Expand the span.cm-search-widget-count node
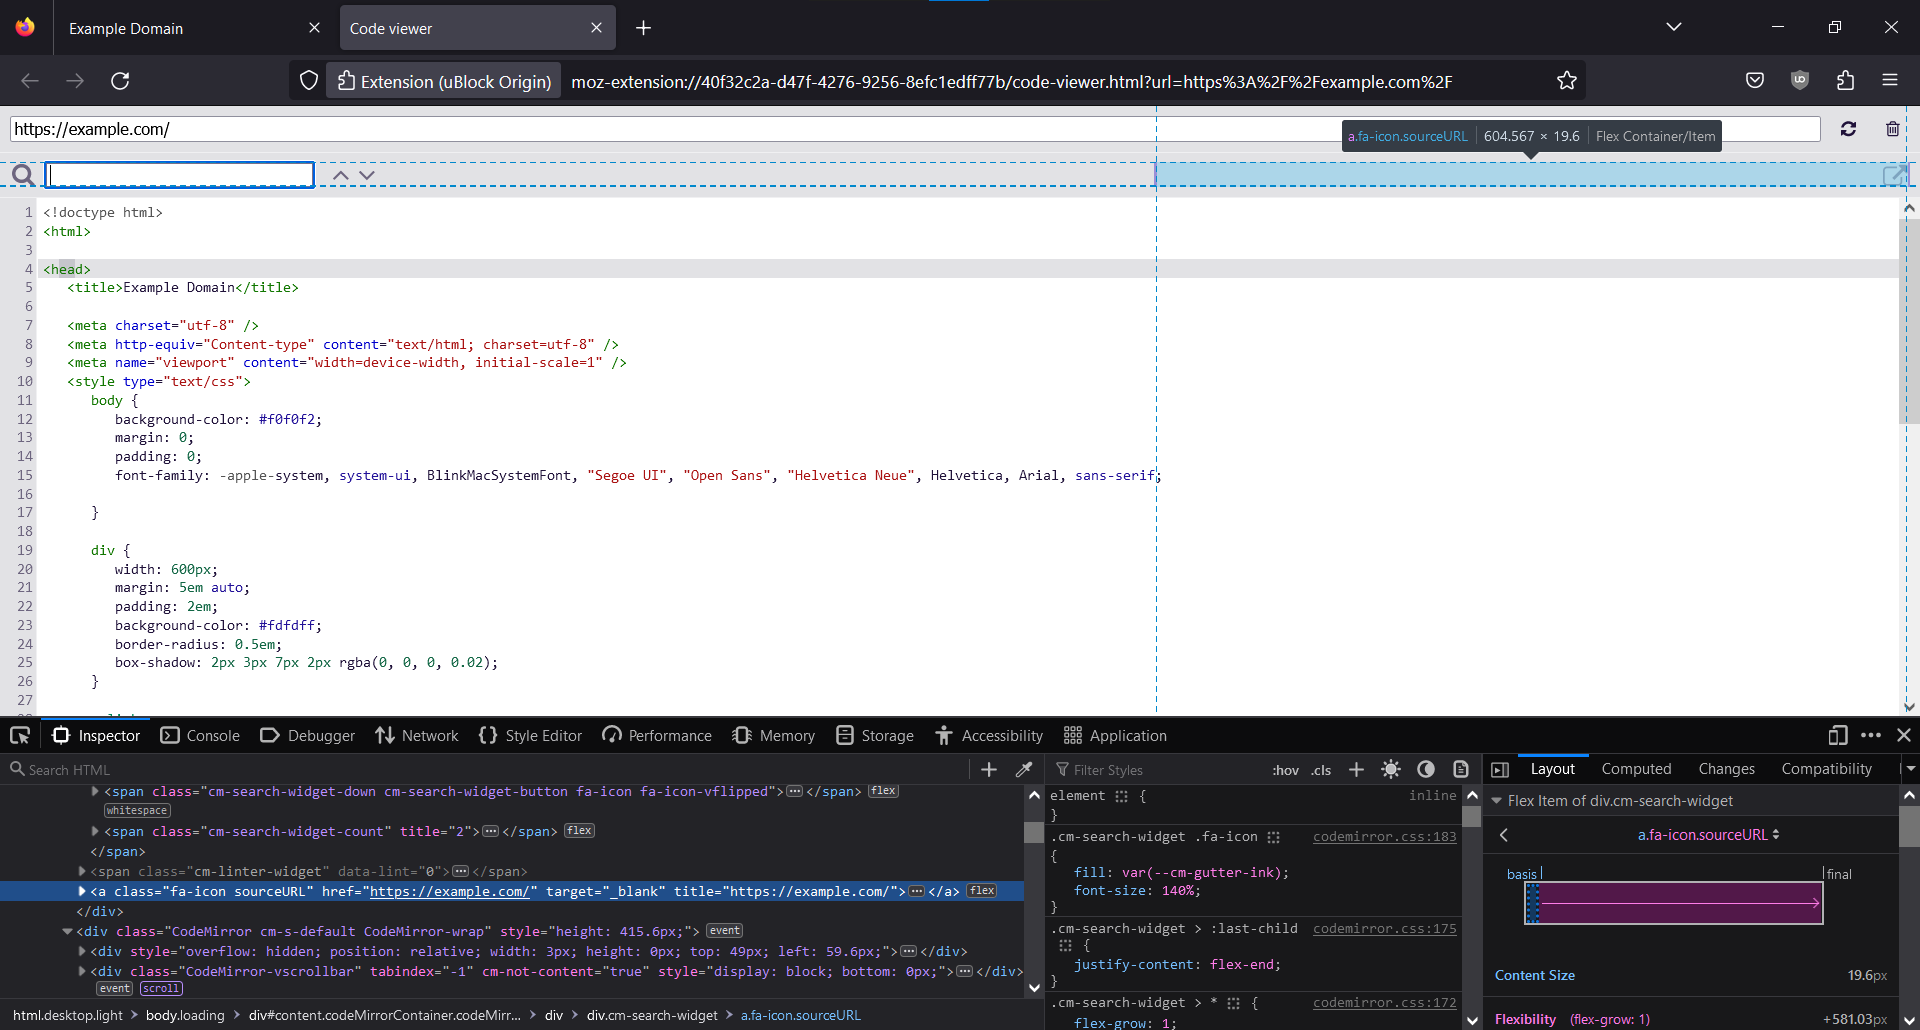The width and height of the screenshot is (1920, 1030). (x=95, y=831)
